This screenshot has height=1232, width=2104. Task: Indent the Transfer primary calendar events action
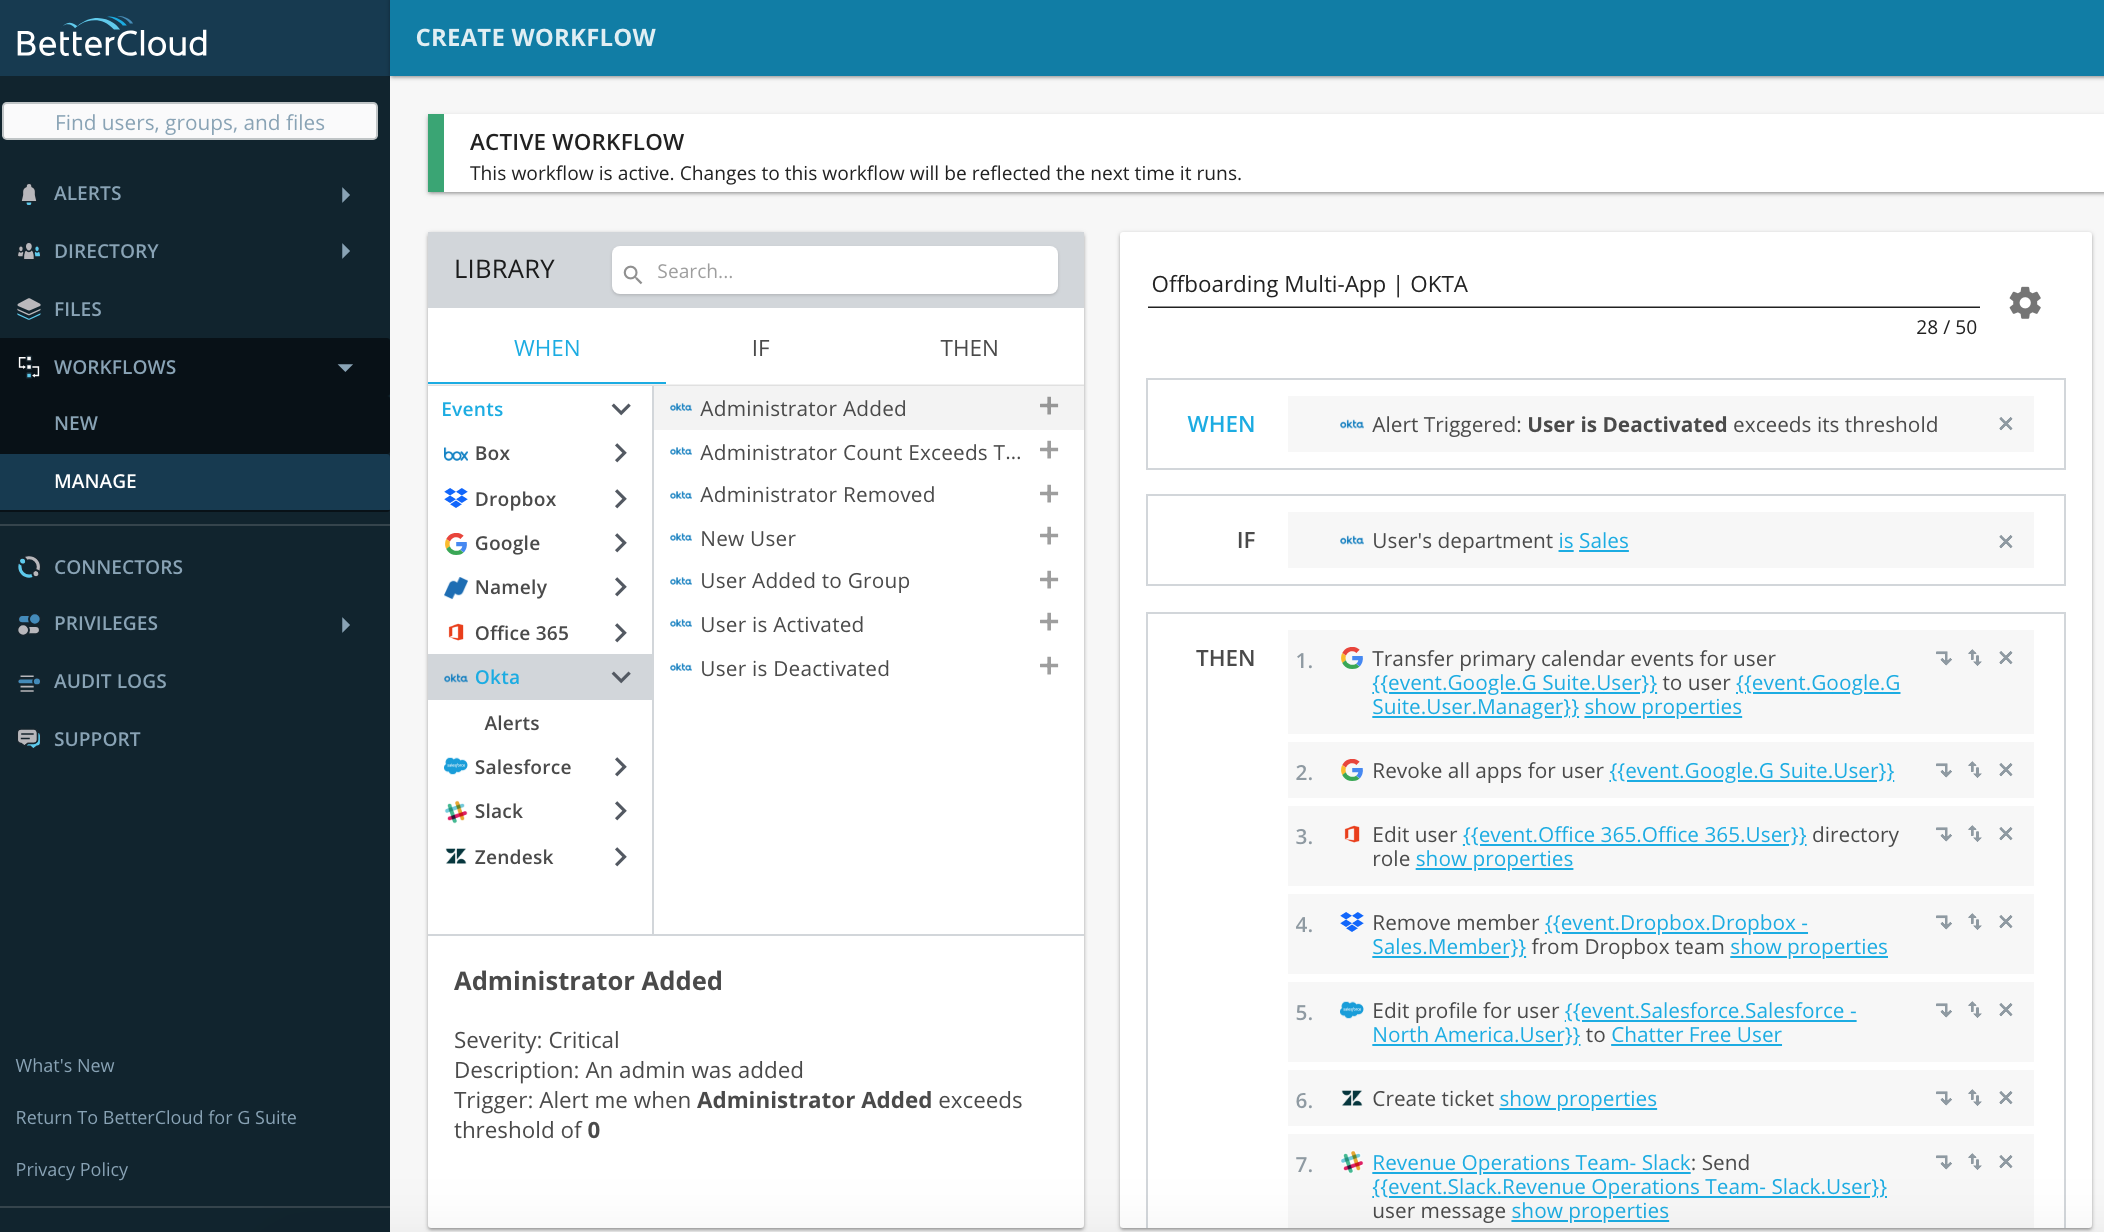(1943, 658)
